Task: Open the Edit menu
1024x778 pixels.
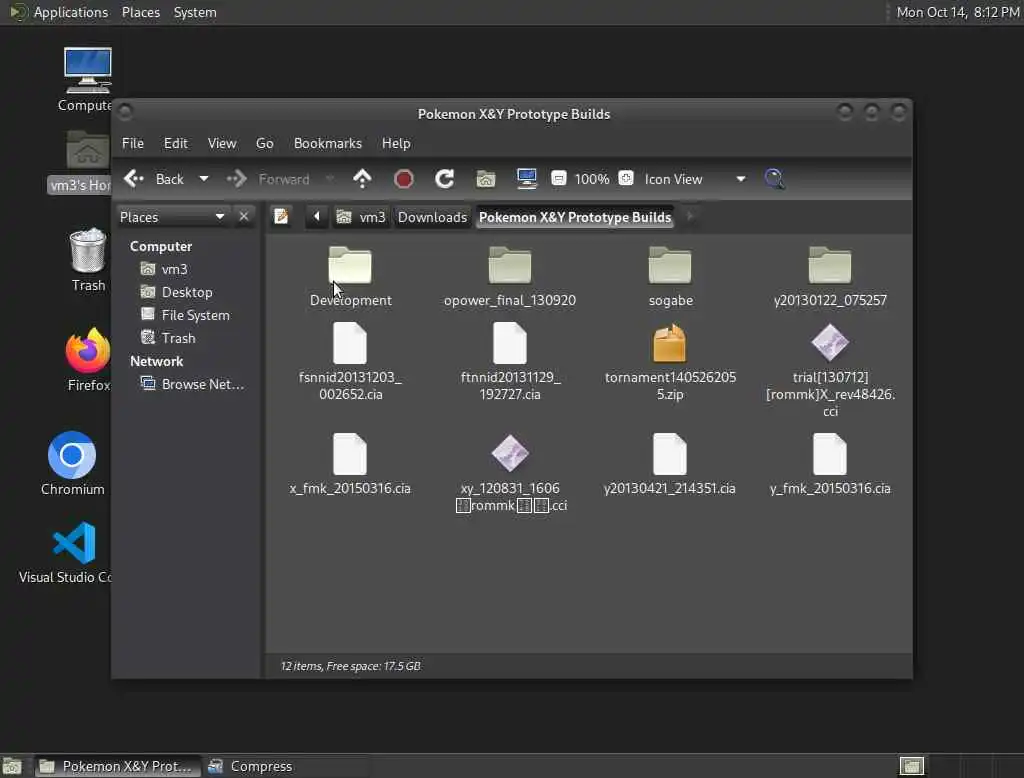Action: pos(176,143)
